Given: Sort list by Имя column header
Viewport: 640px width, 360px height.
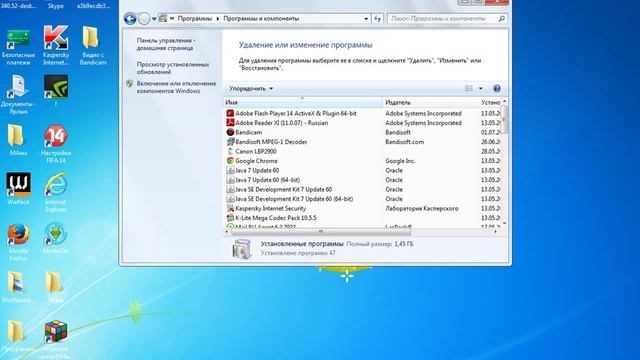Looking at the screenshot, I should pos(302,102).
